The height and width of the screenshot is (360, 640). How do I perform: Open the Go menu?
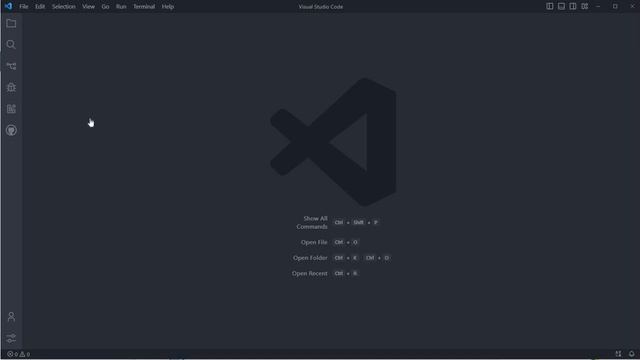click(105, 7)
